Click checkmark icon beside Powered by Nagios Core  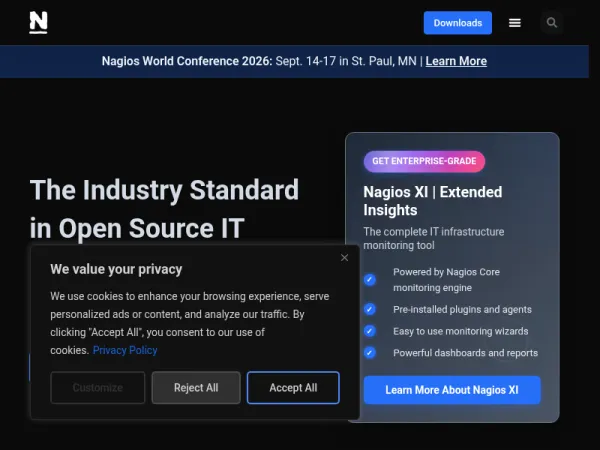tap(370, 280)
